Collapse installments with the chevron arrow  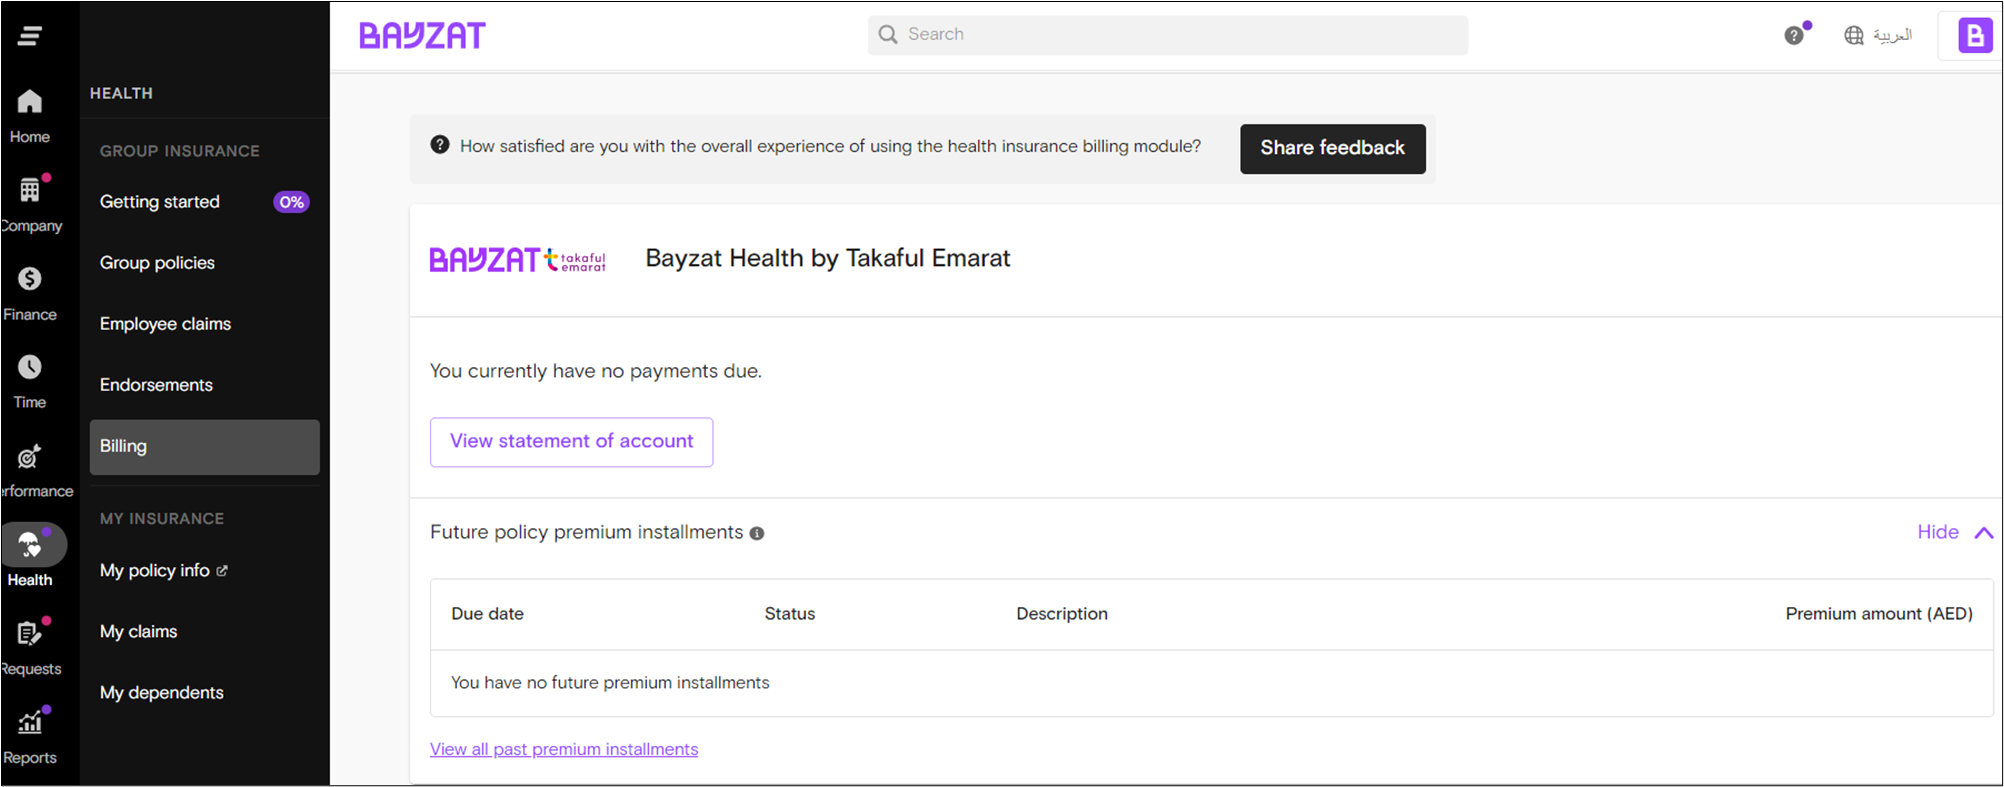pos(1984,533)
